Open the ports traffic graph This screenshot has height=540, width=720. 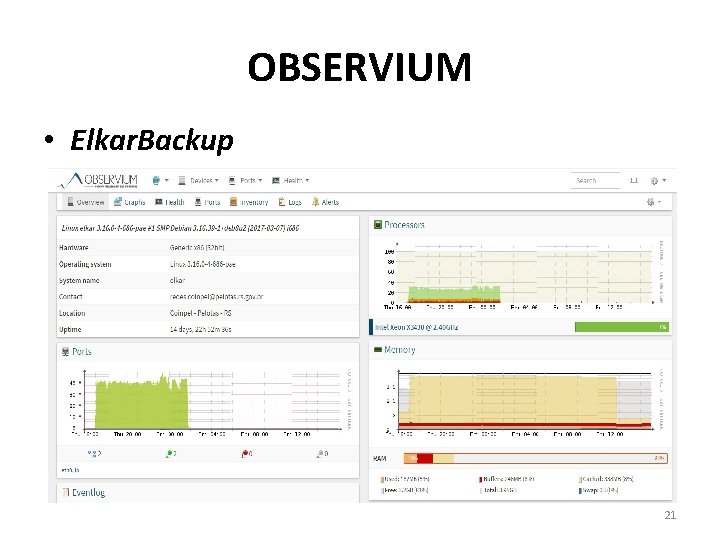(209, 403)
